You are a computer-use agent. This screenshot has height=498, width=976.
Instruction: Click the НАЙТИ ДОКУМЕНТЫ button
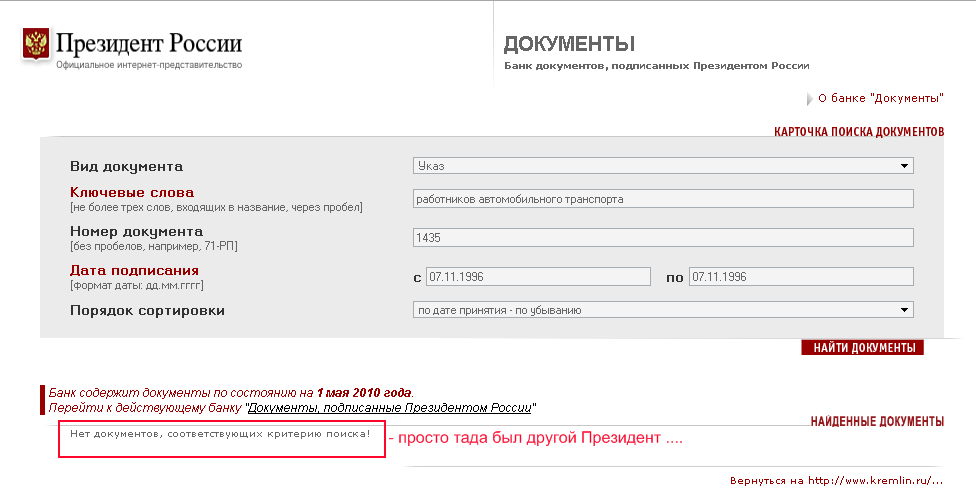tap(863, 348)
